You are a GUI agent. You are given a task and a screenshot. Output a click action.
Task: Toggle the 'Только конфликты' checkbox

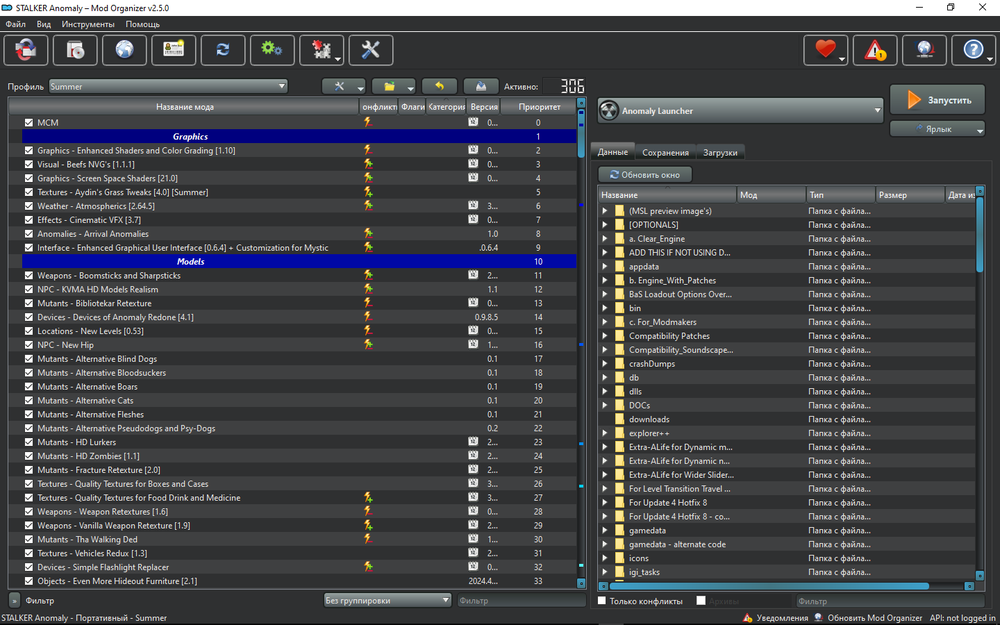(602, 601)
